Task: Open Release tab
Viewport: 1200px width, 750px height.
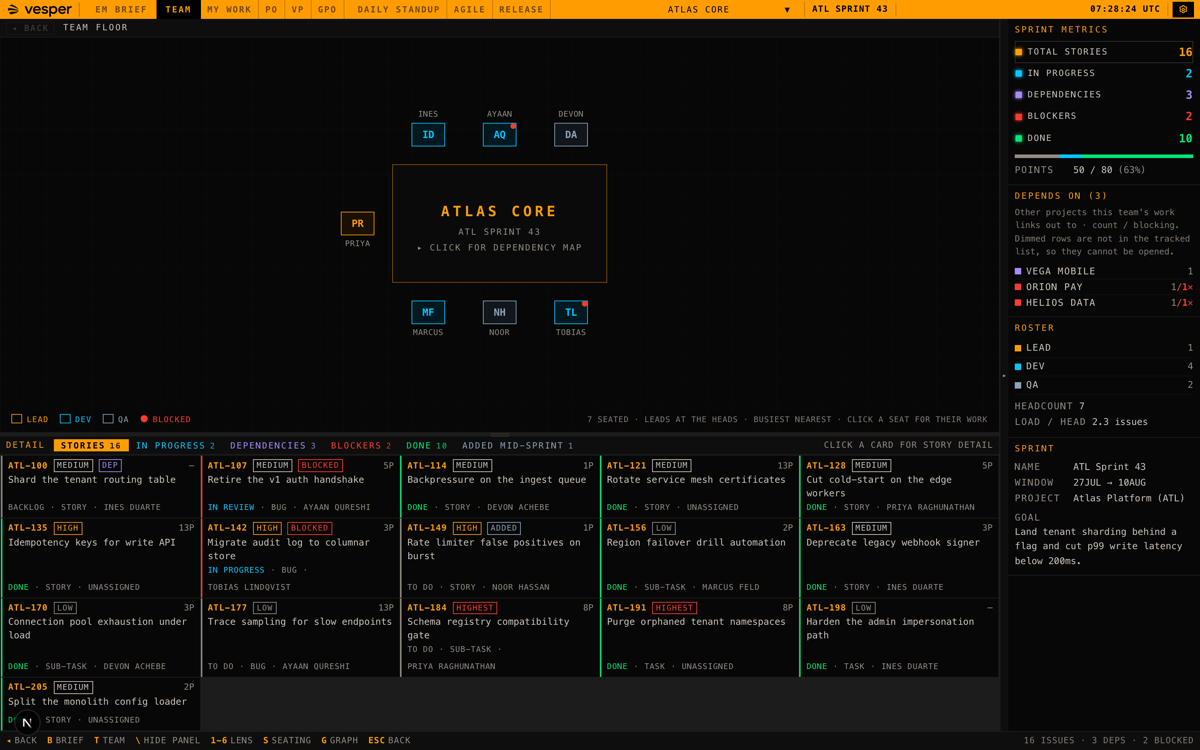Action: 521,9
